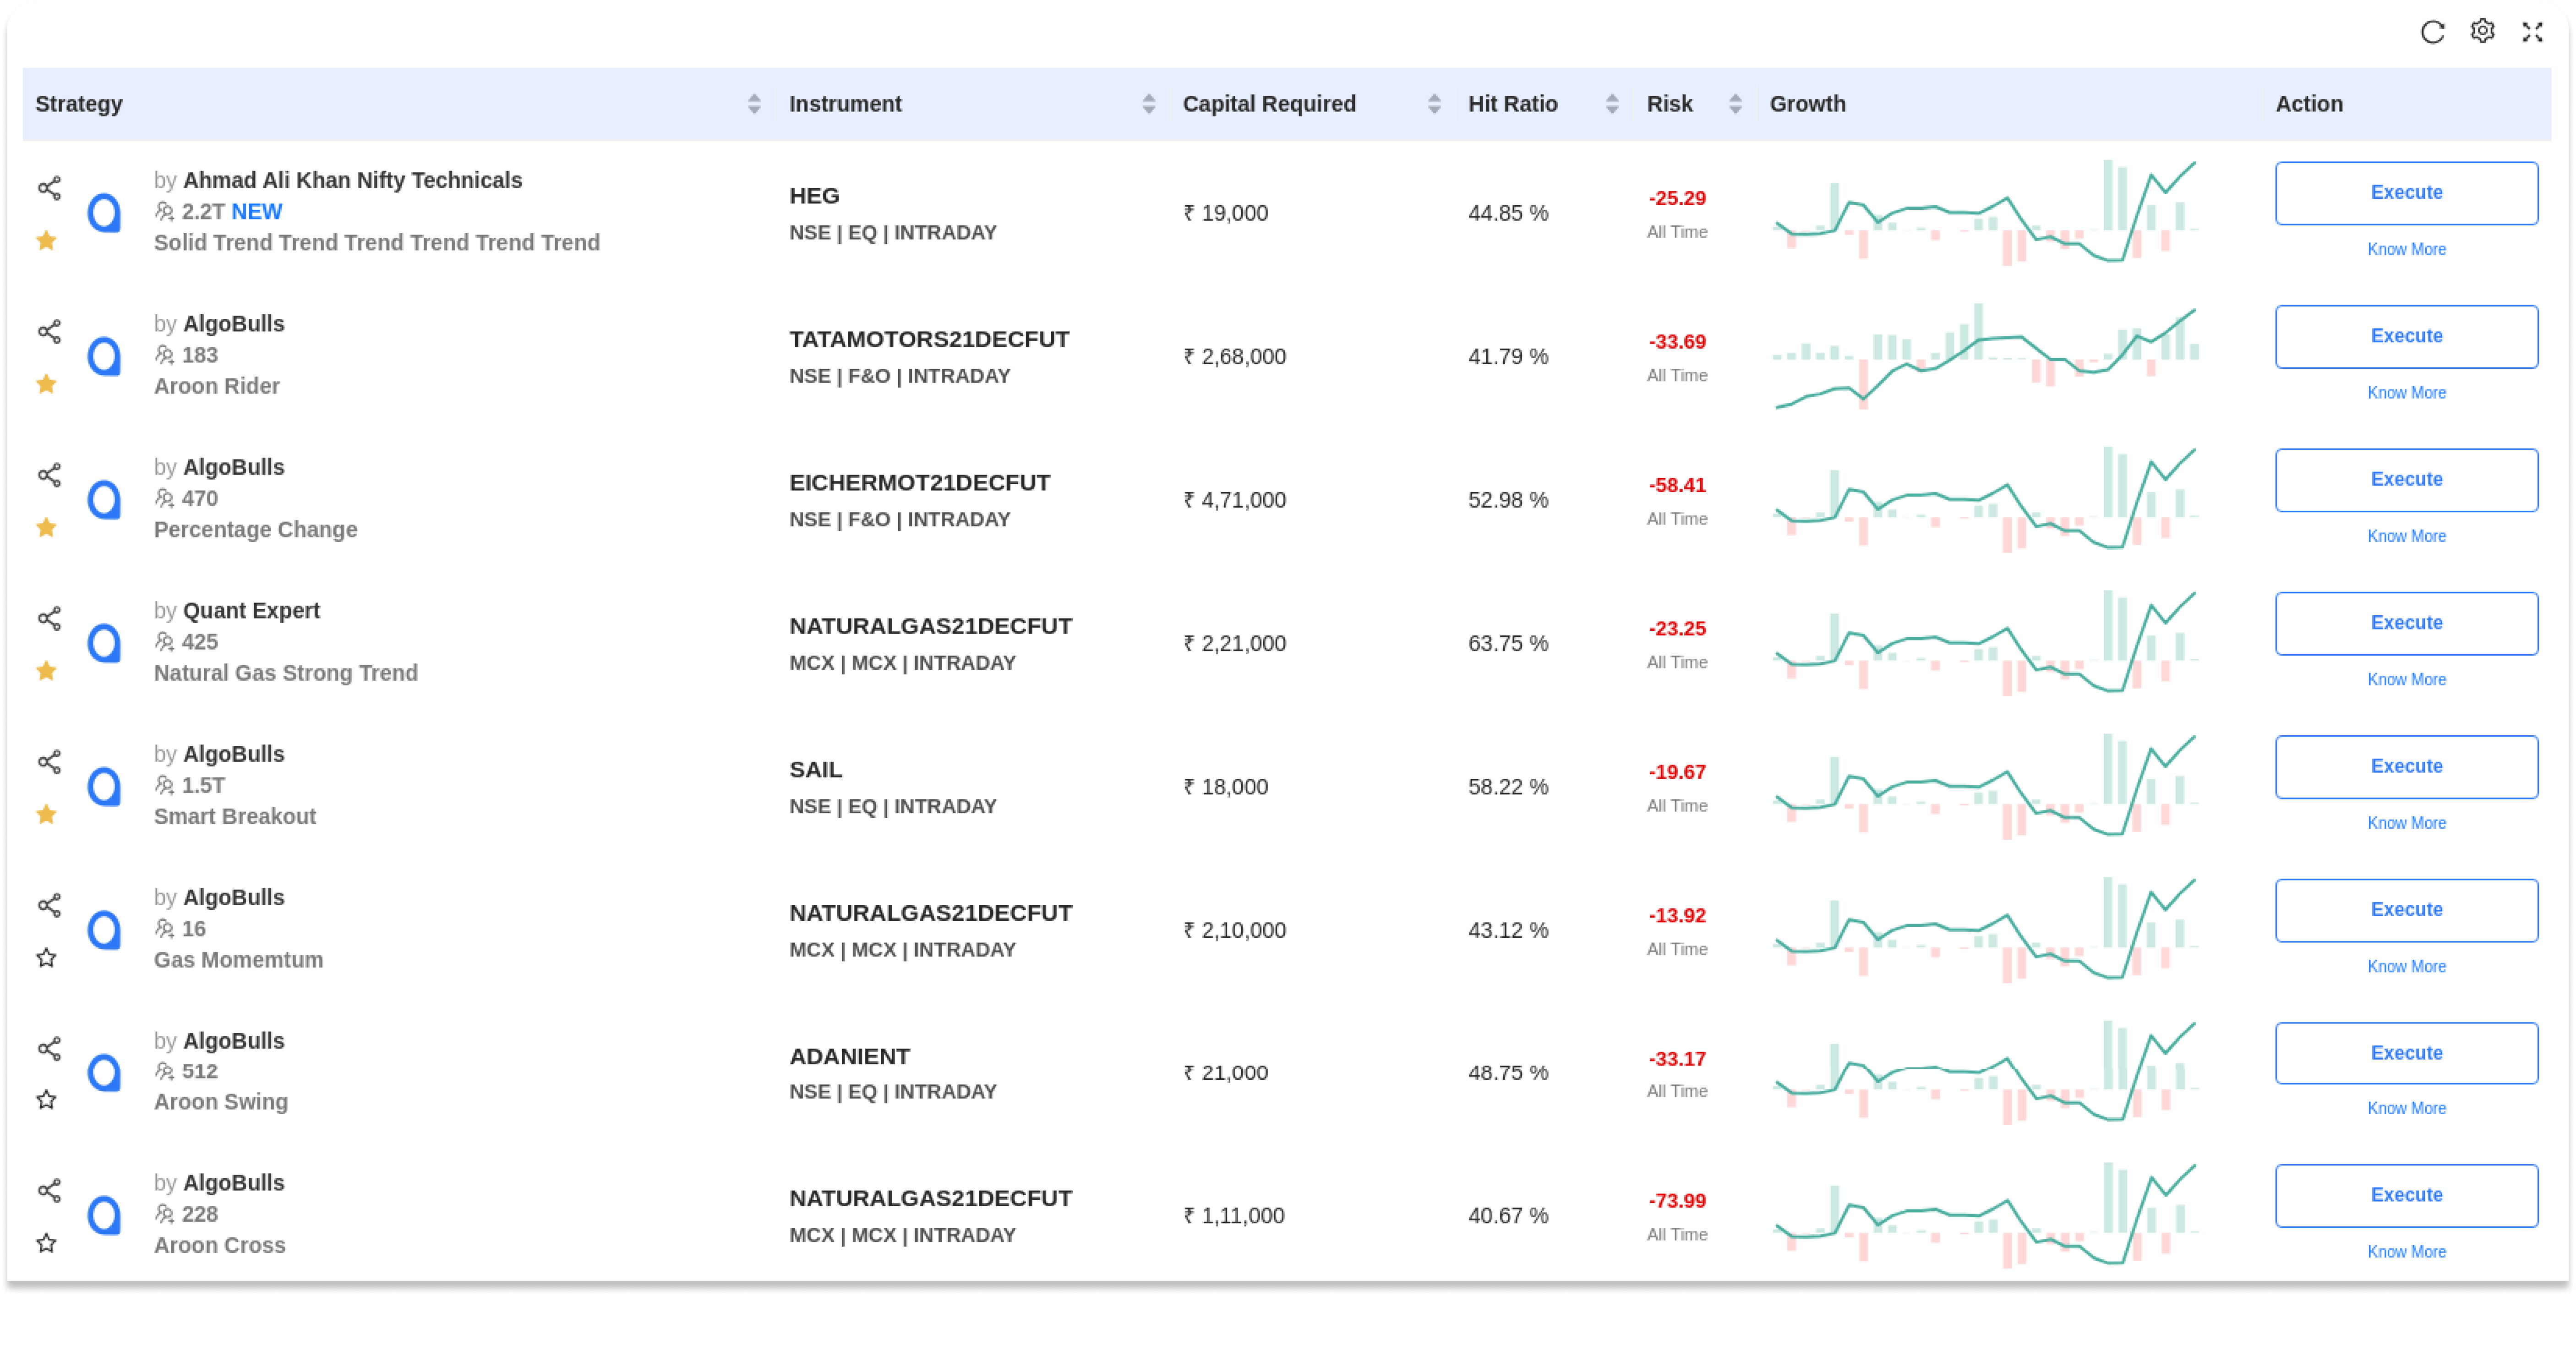Open growth chart for HEG strategy

[1985, 212]
